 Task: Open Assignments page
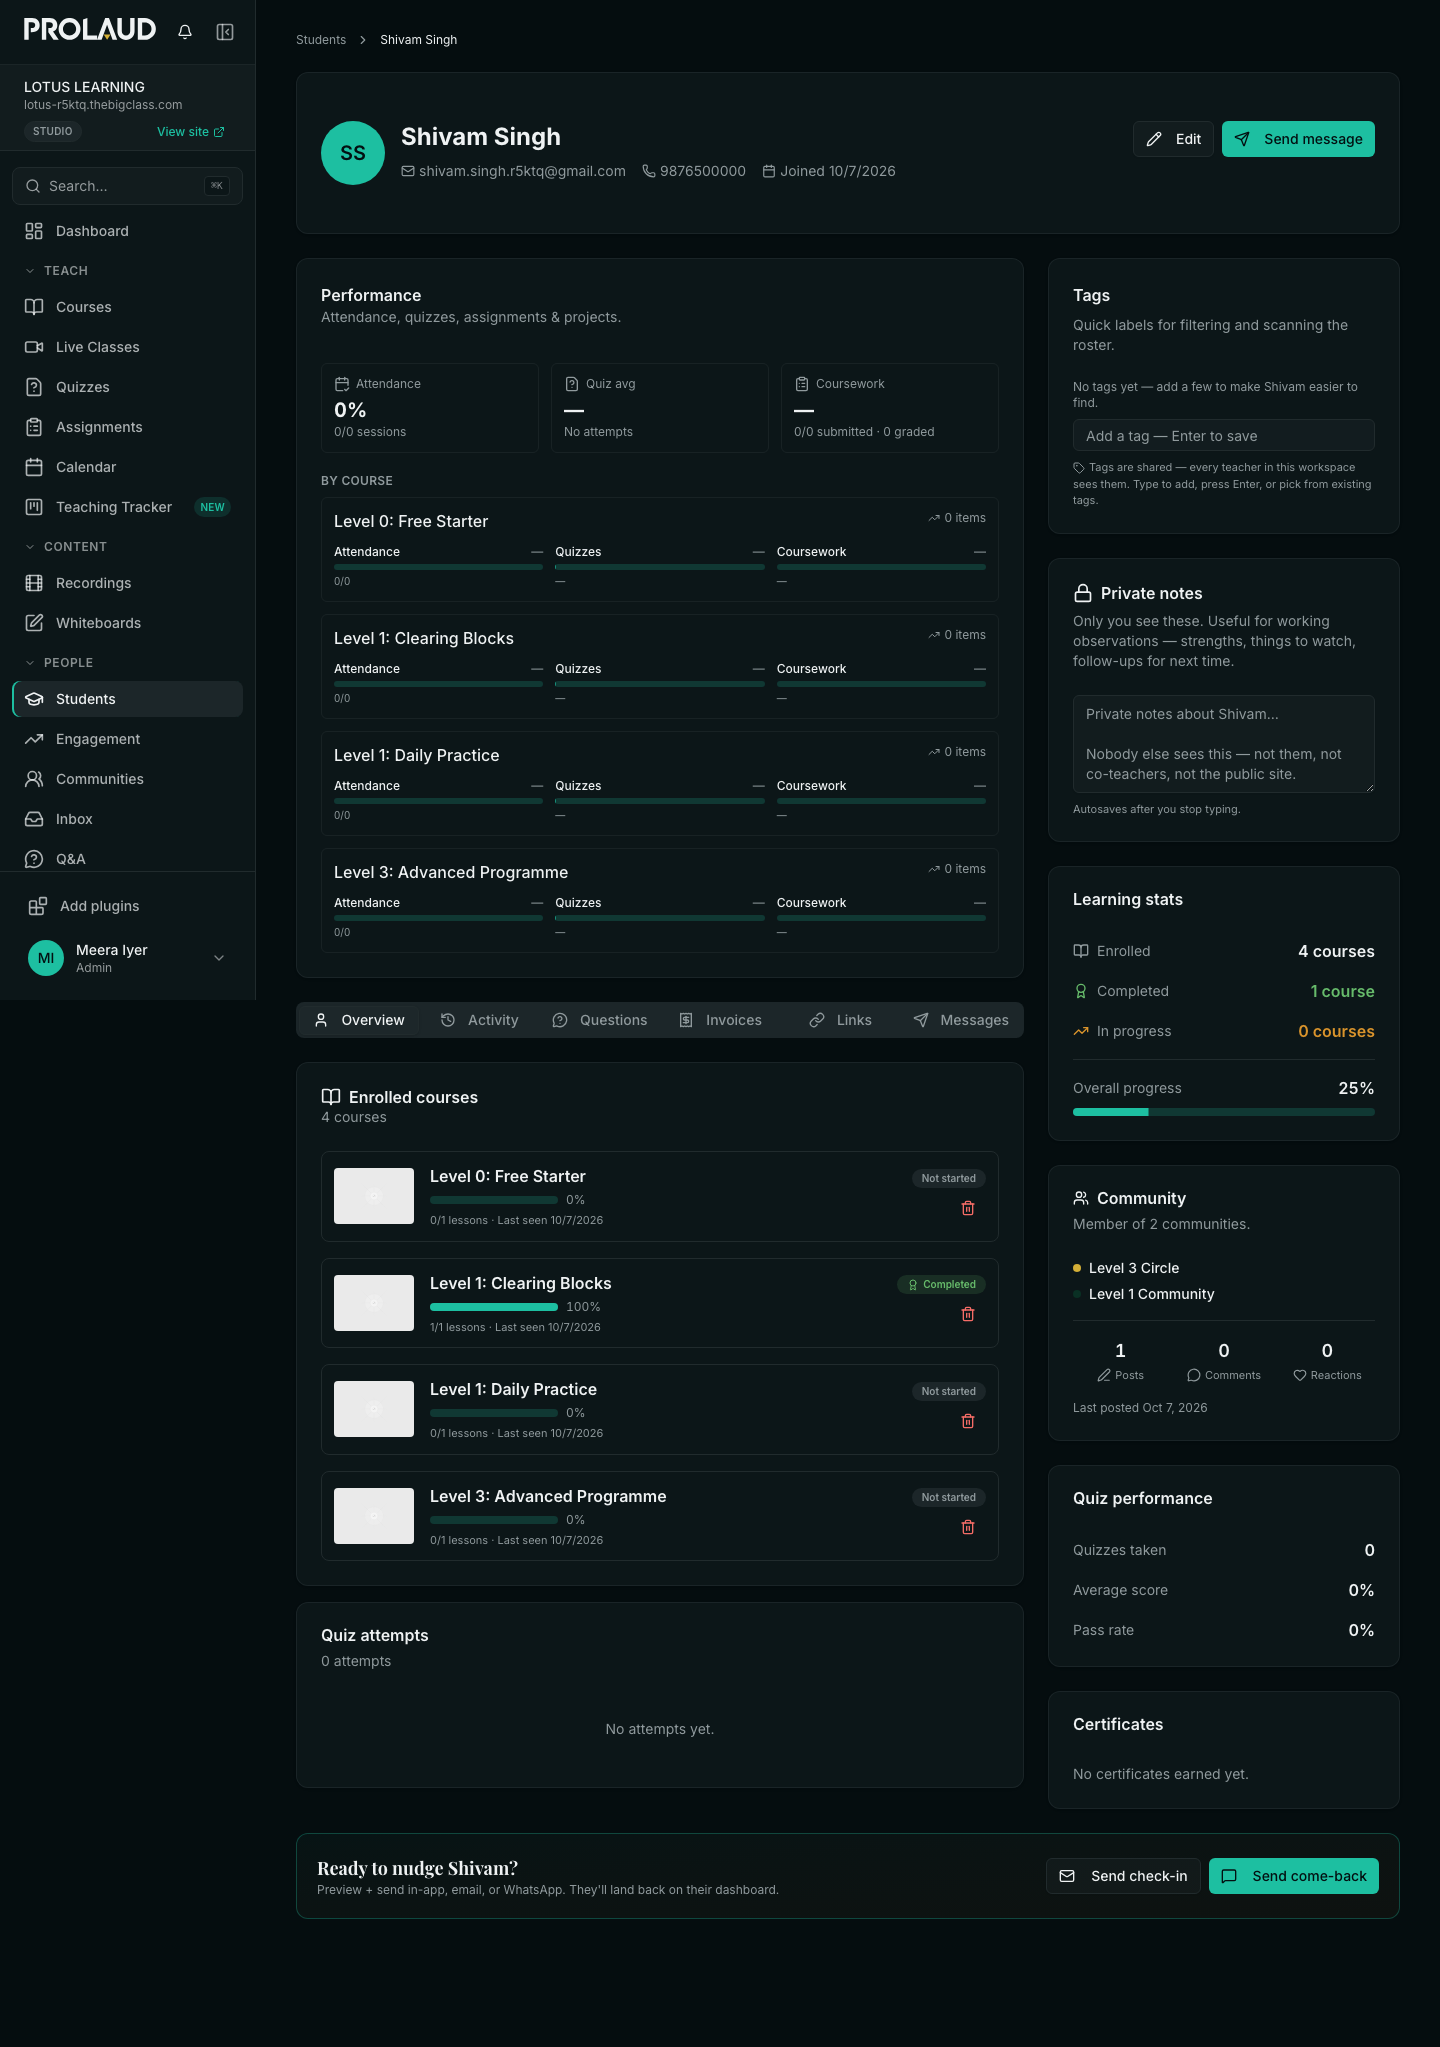pyautogui.click(x=127, y=427)
